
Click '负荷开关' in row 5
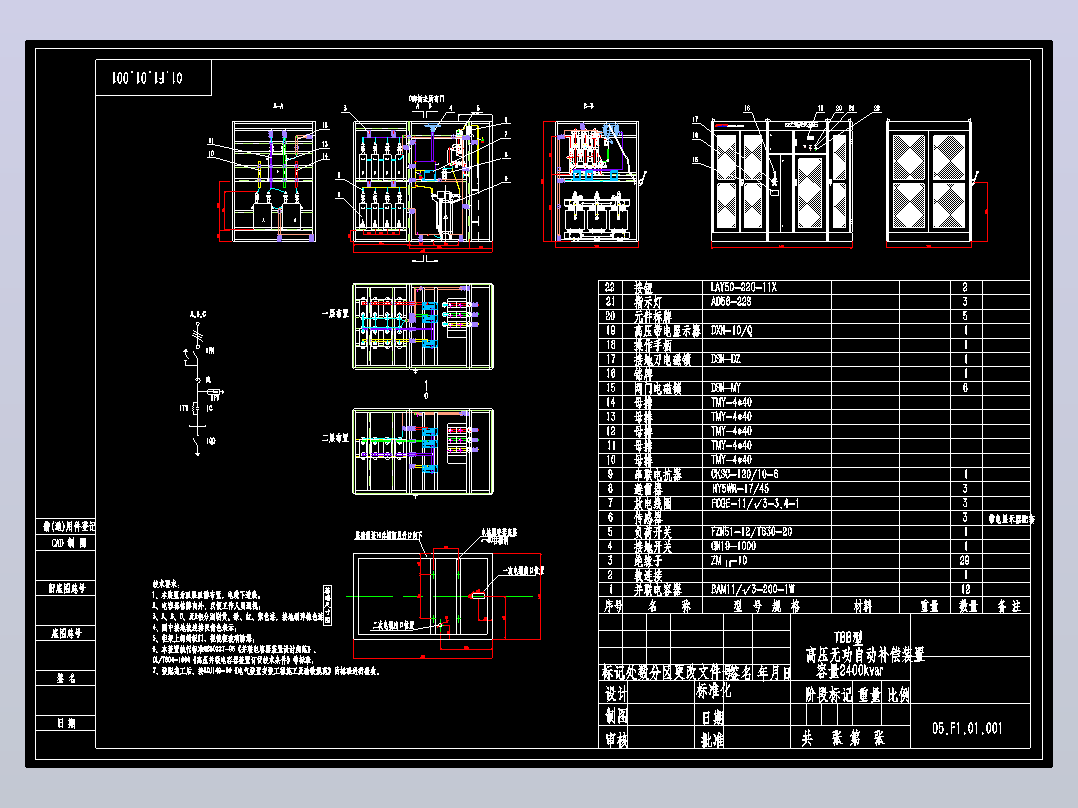coord(652,532)
